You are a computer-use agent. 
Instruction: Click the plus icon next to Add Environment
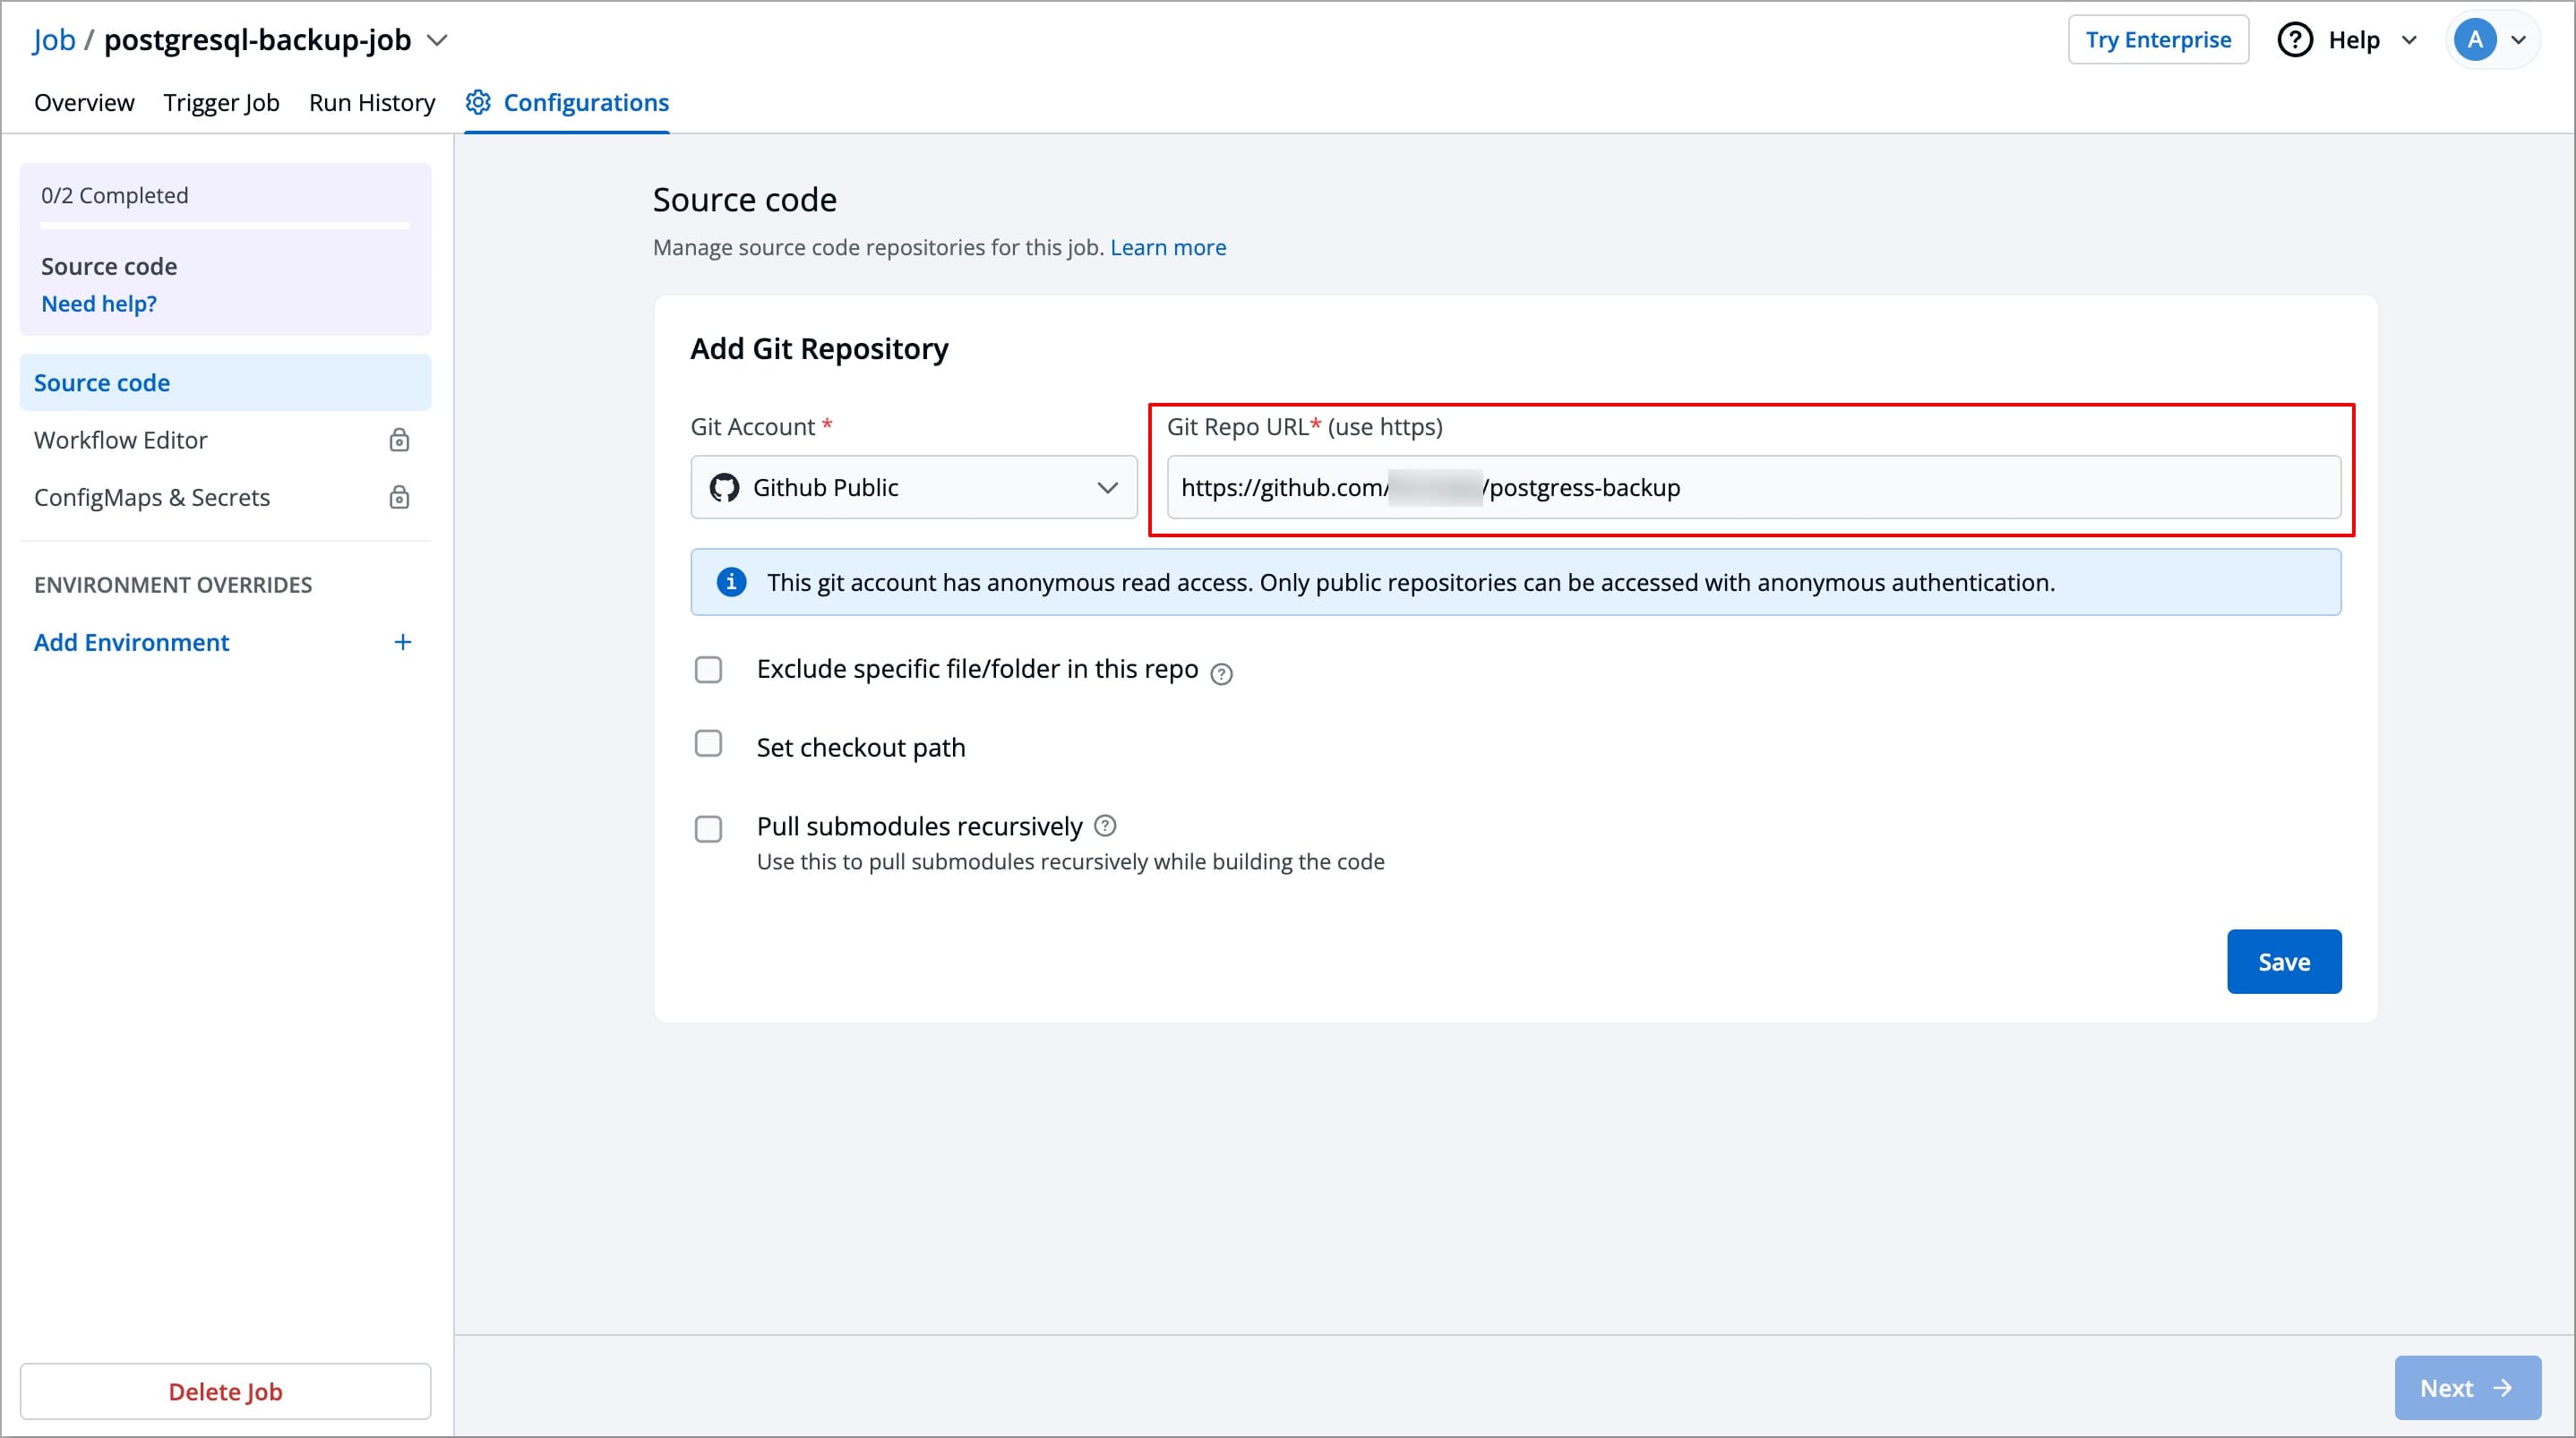coord(402,641)
